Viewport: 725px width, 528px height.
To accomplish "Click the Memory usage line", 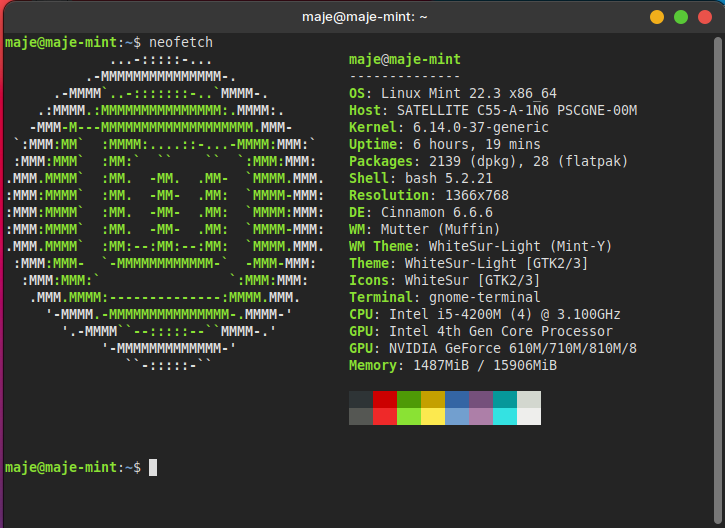I will click(x=453, y=365).
